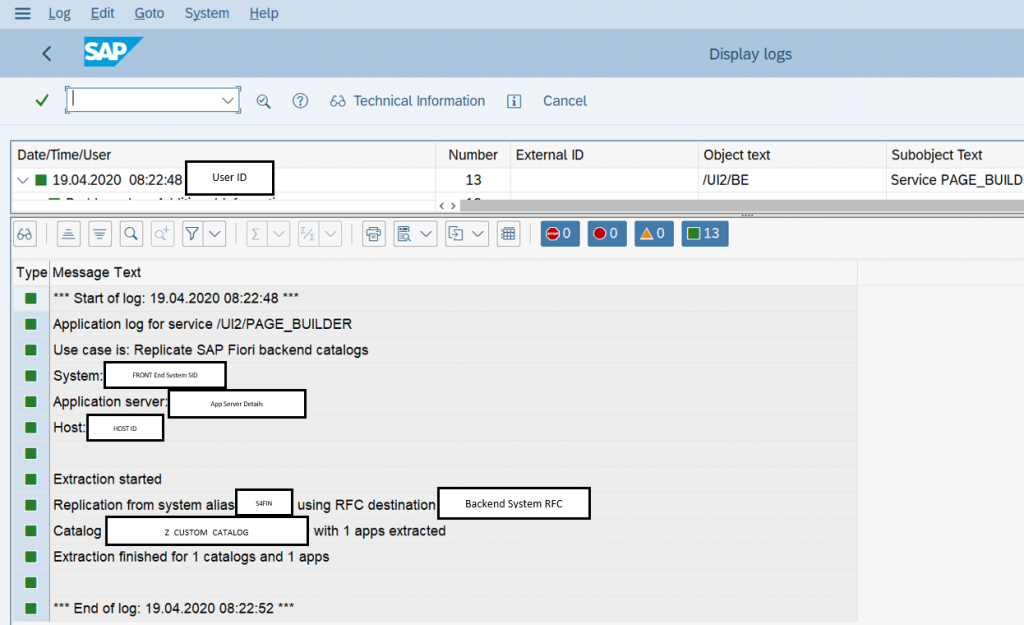This screenshot has height=625, width=1024.
Task: Click the left arrow of the log list scrollbar
Action: [442, 206]
